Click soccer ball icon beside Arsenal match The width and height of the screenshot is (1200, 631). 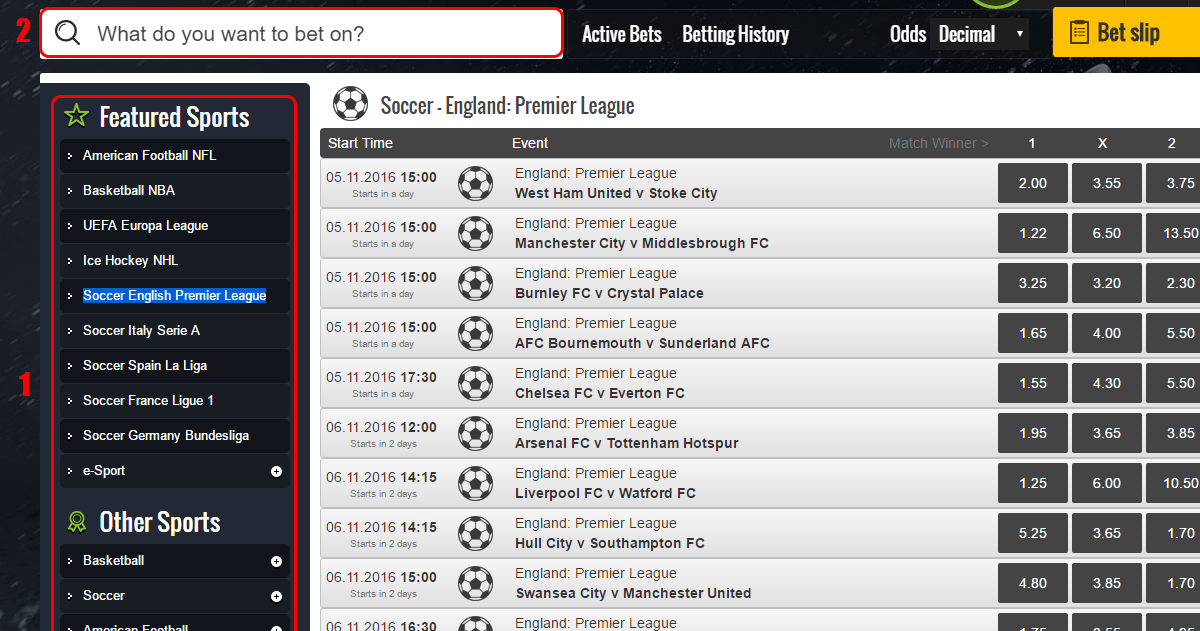coord(476,433)
